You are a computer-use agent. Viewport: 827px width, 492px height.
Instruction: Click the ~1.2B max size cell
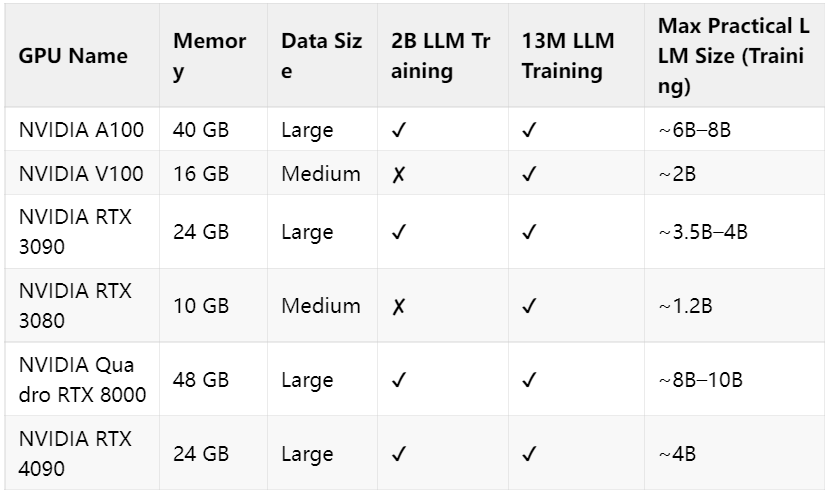click(x=685, y=306)
